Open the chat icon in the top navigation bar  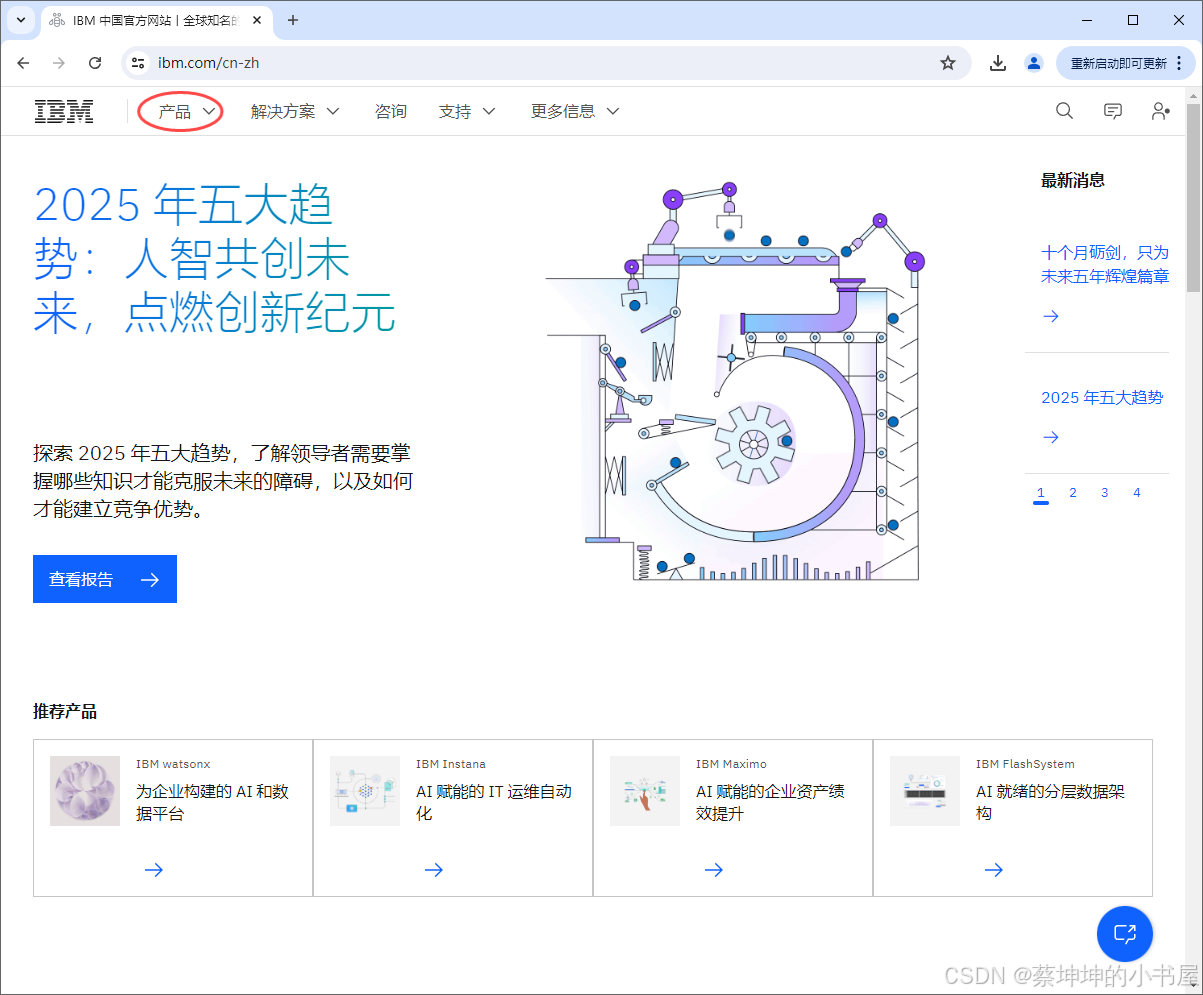(1112, 111)
